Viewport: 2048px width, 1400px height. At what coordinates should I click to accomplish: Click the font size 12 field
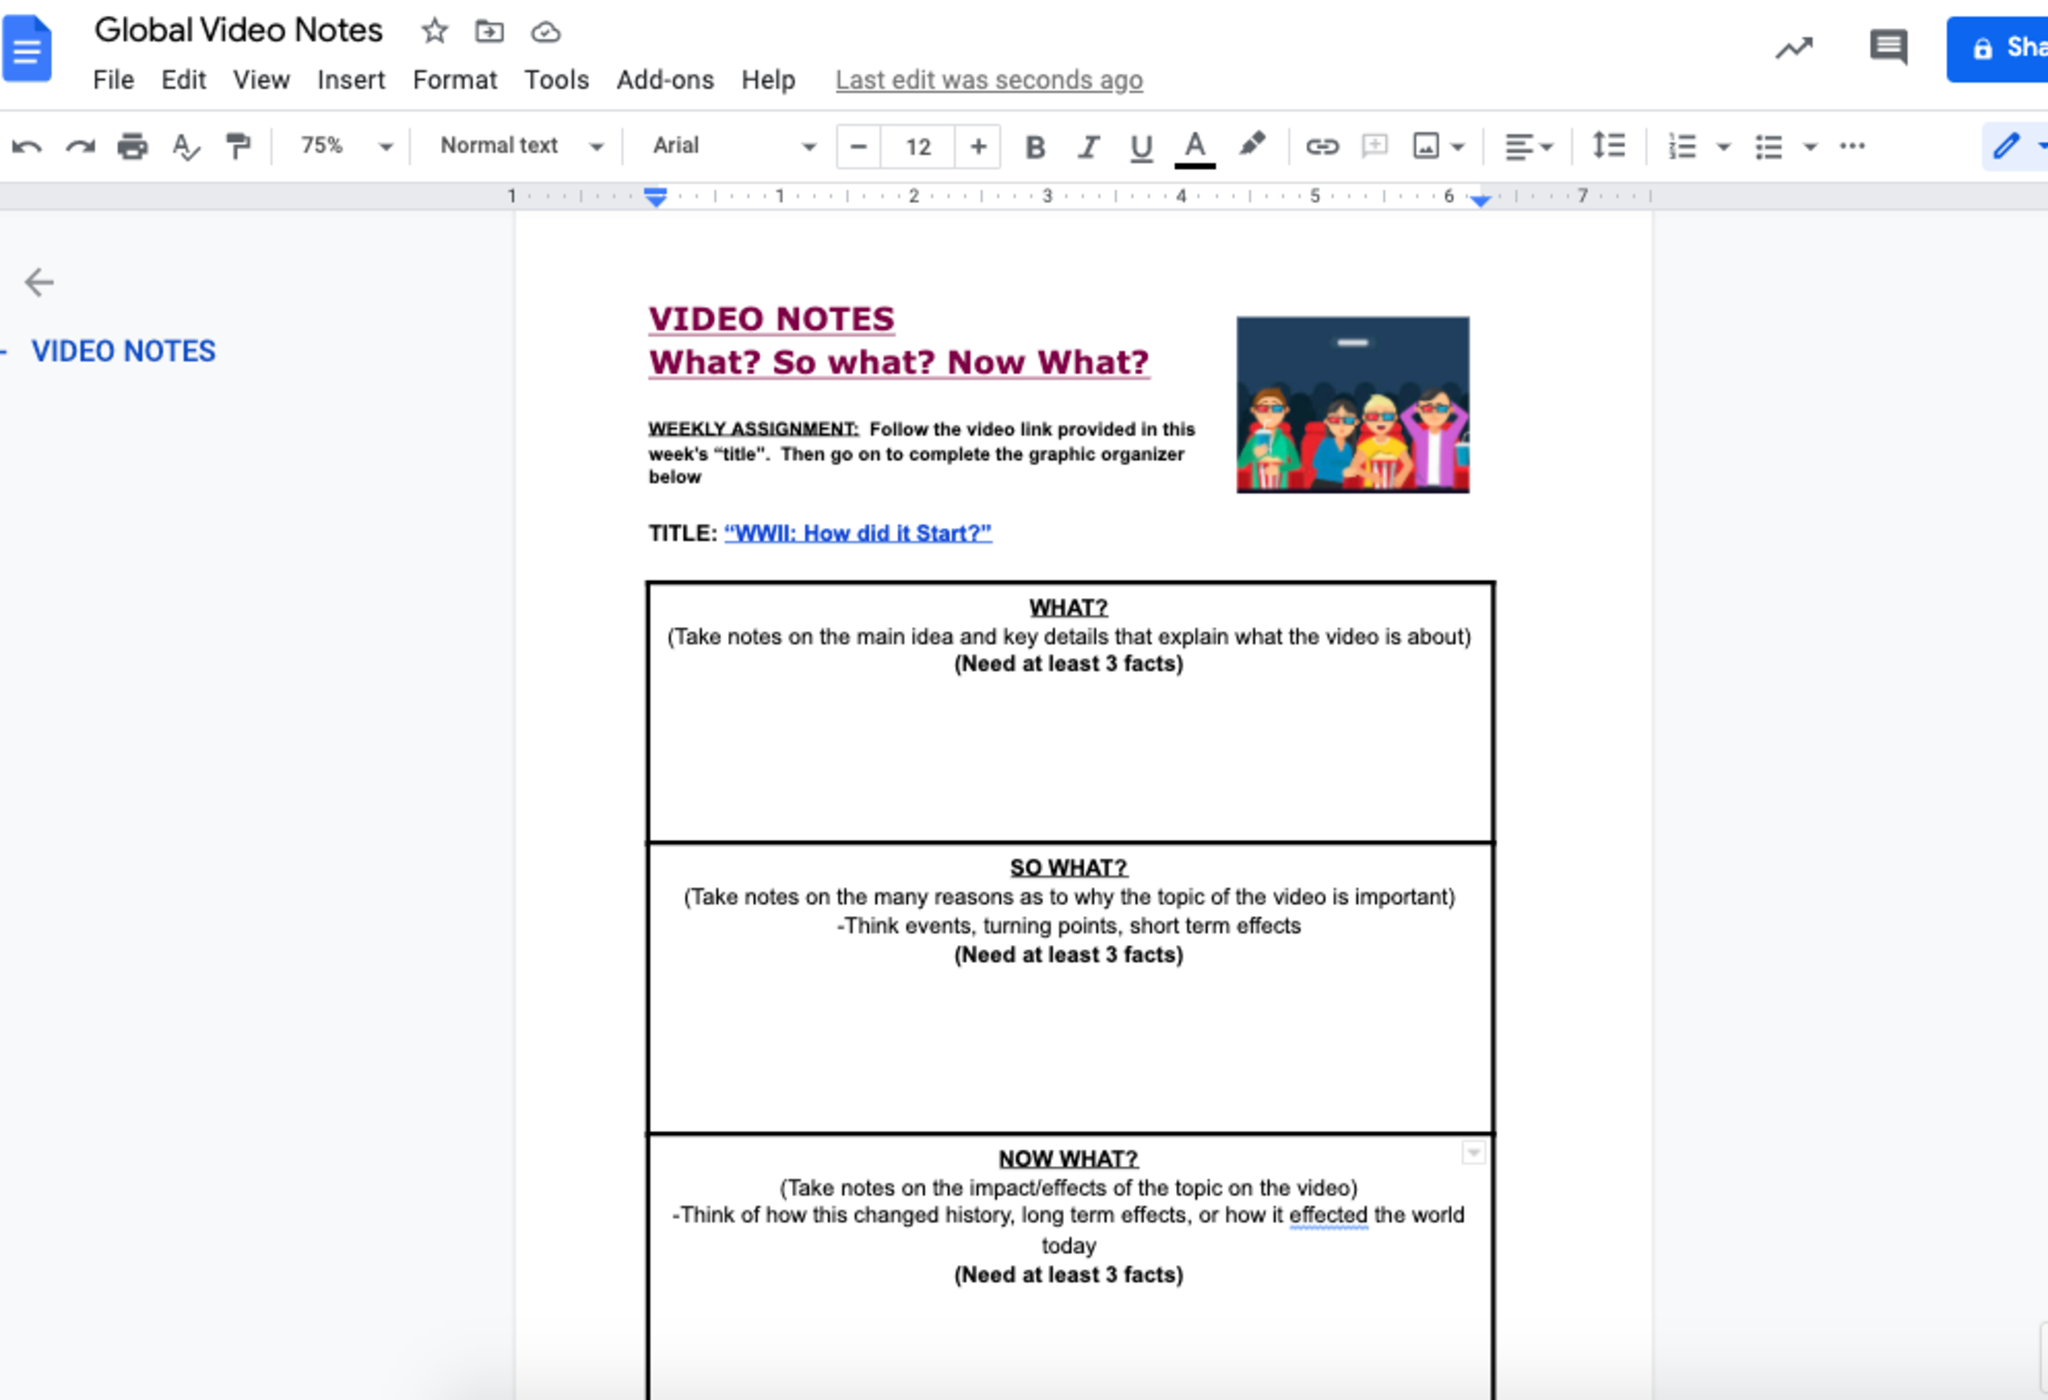click(x=918, y=147)
